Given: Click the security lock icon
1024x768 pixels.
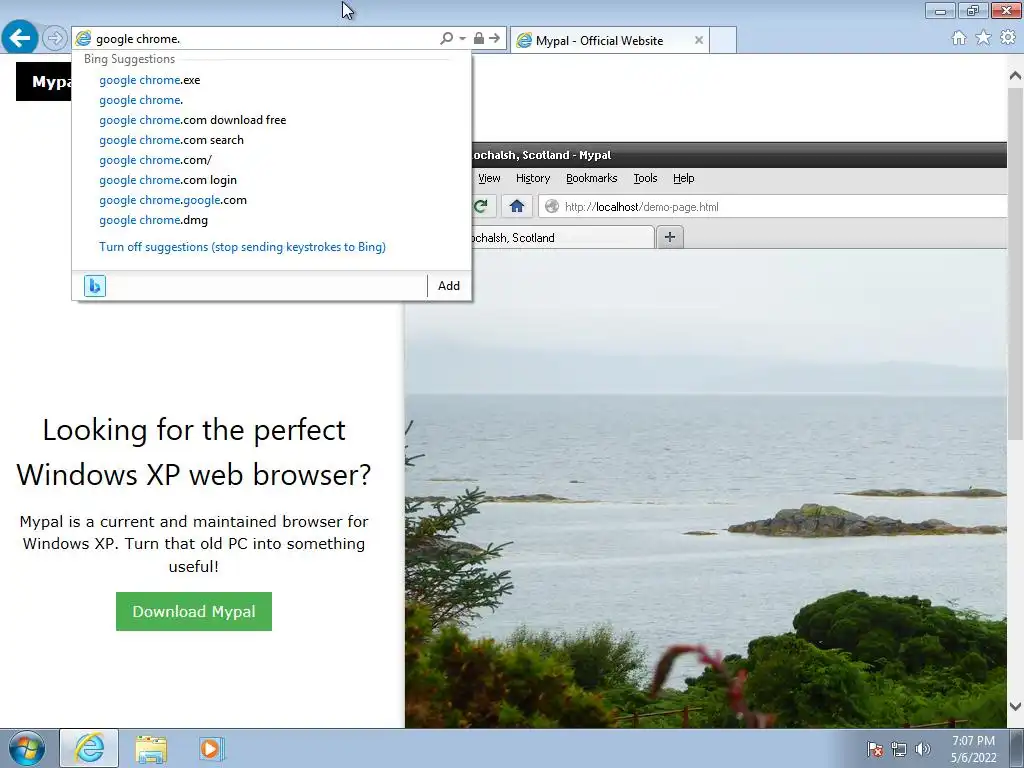Looking at the screenshot, I should [479, 39].
